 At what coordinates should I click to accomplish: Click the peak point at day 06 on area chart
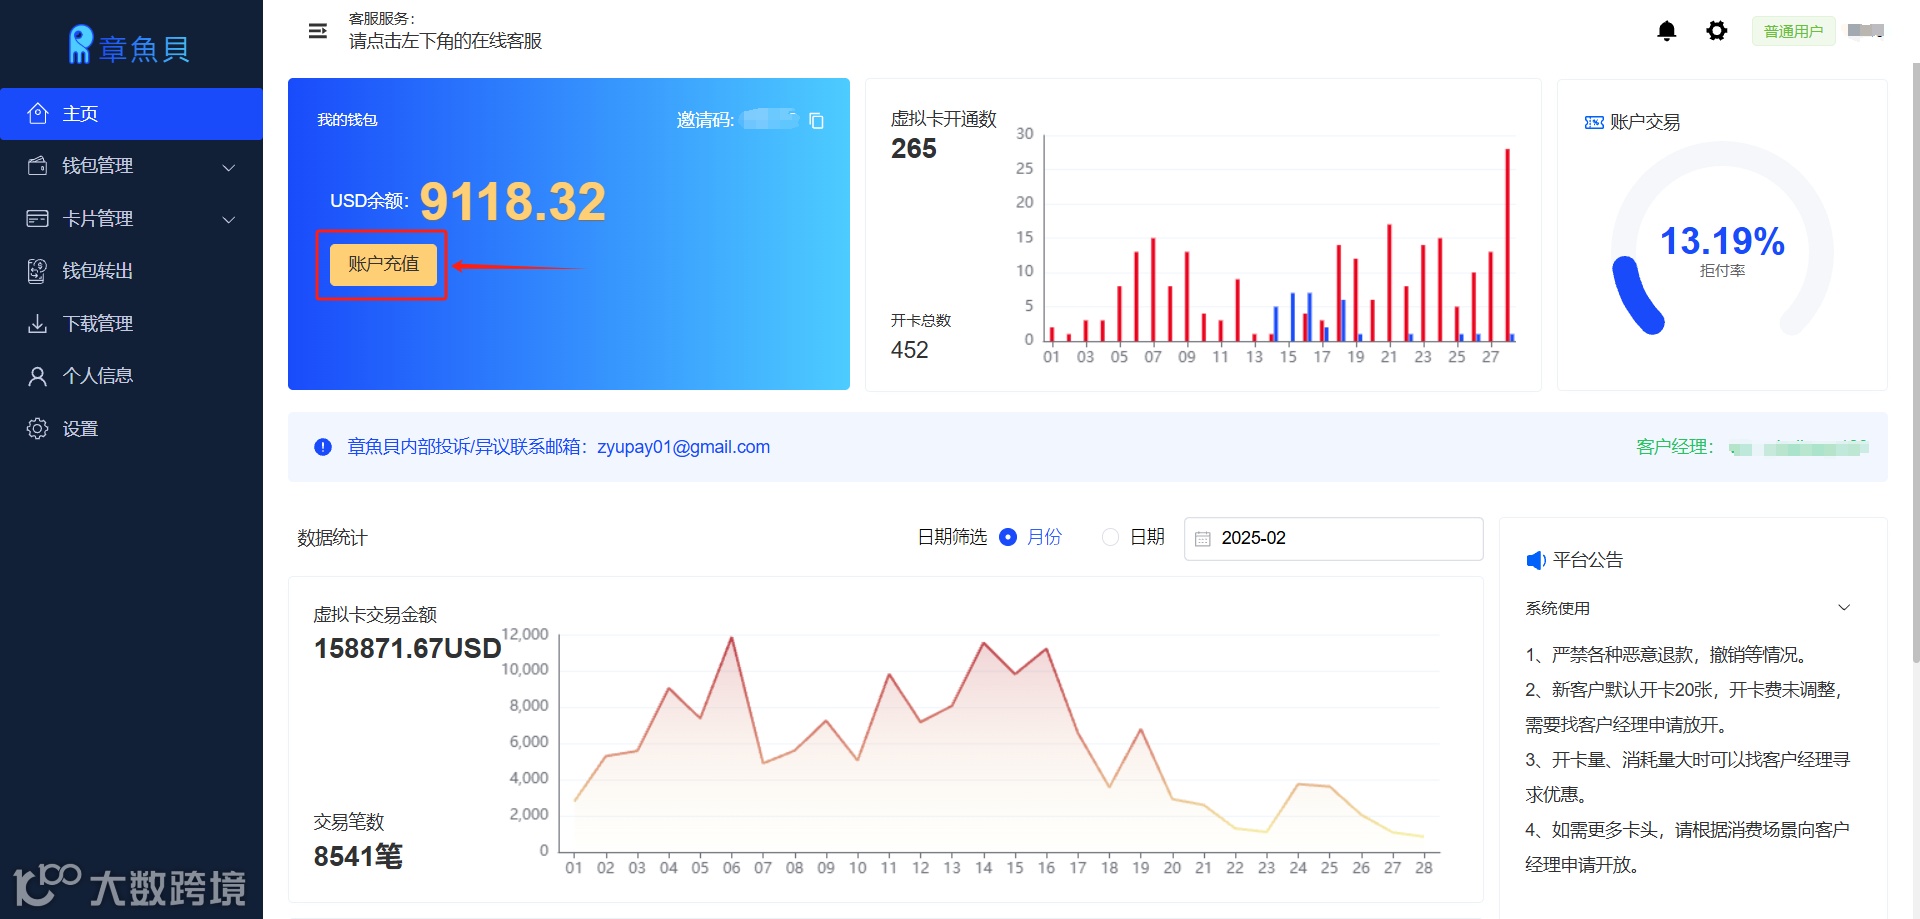pos(731,637)
